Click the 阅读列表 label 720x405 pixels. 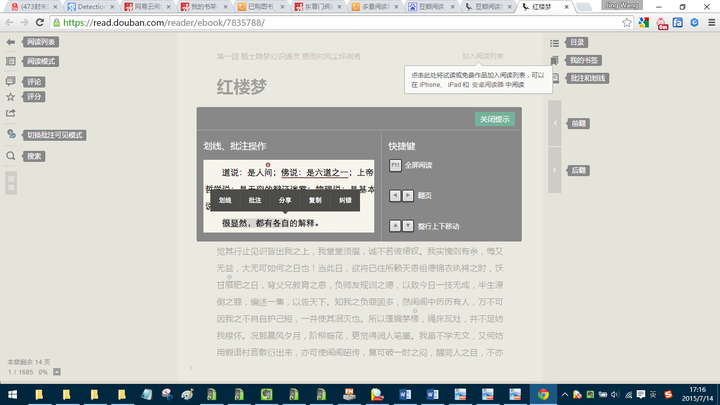click(x=41, y=42)
